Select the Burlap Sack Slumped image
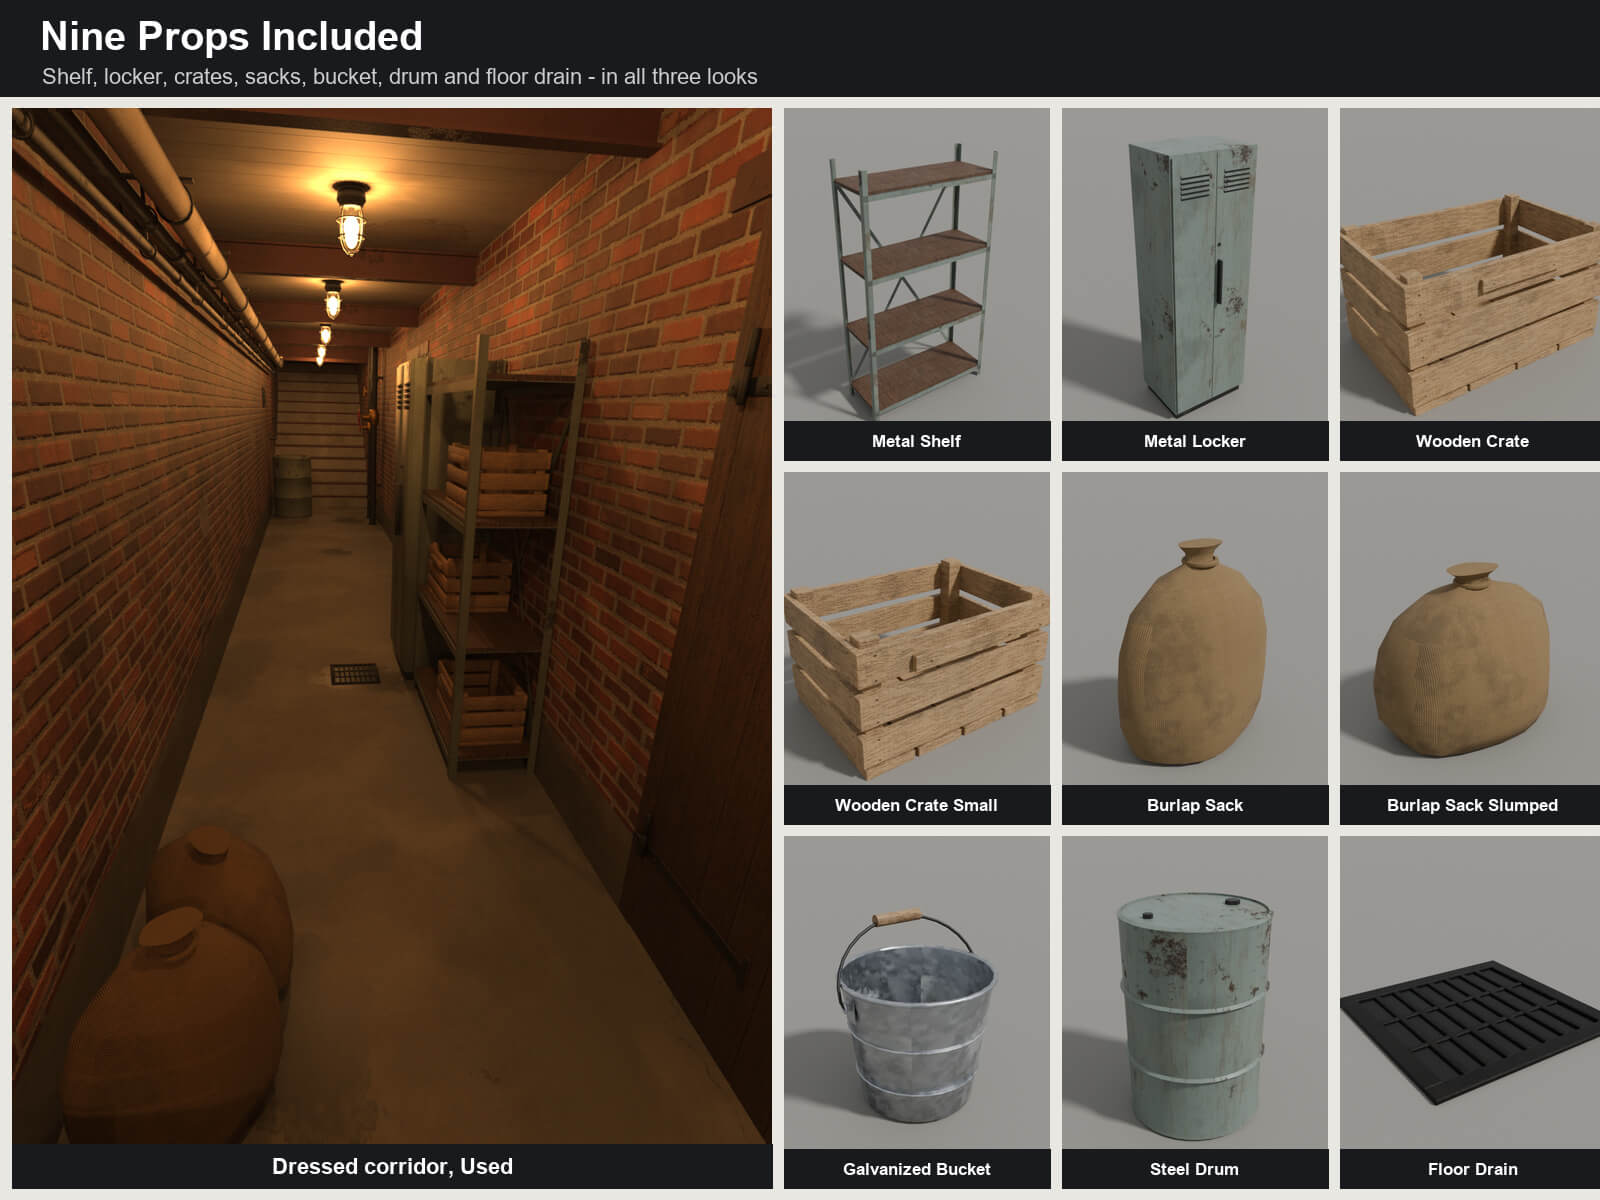The width and height of the screenshot is (1600, 1200). click(1470, 628)
